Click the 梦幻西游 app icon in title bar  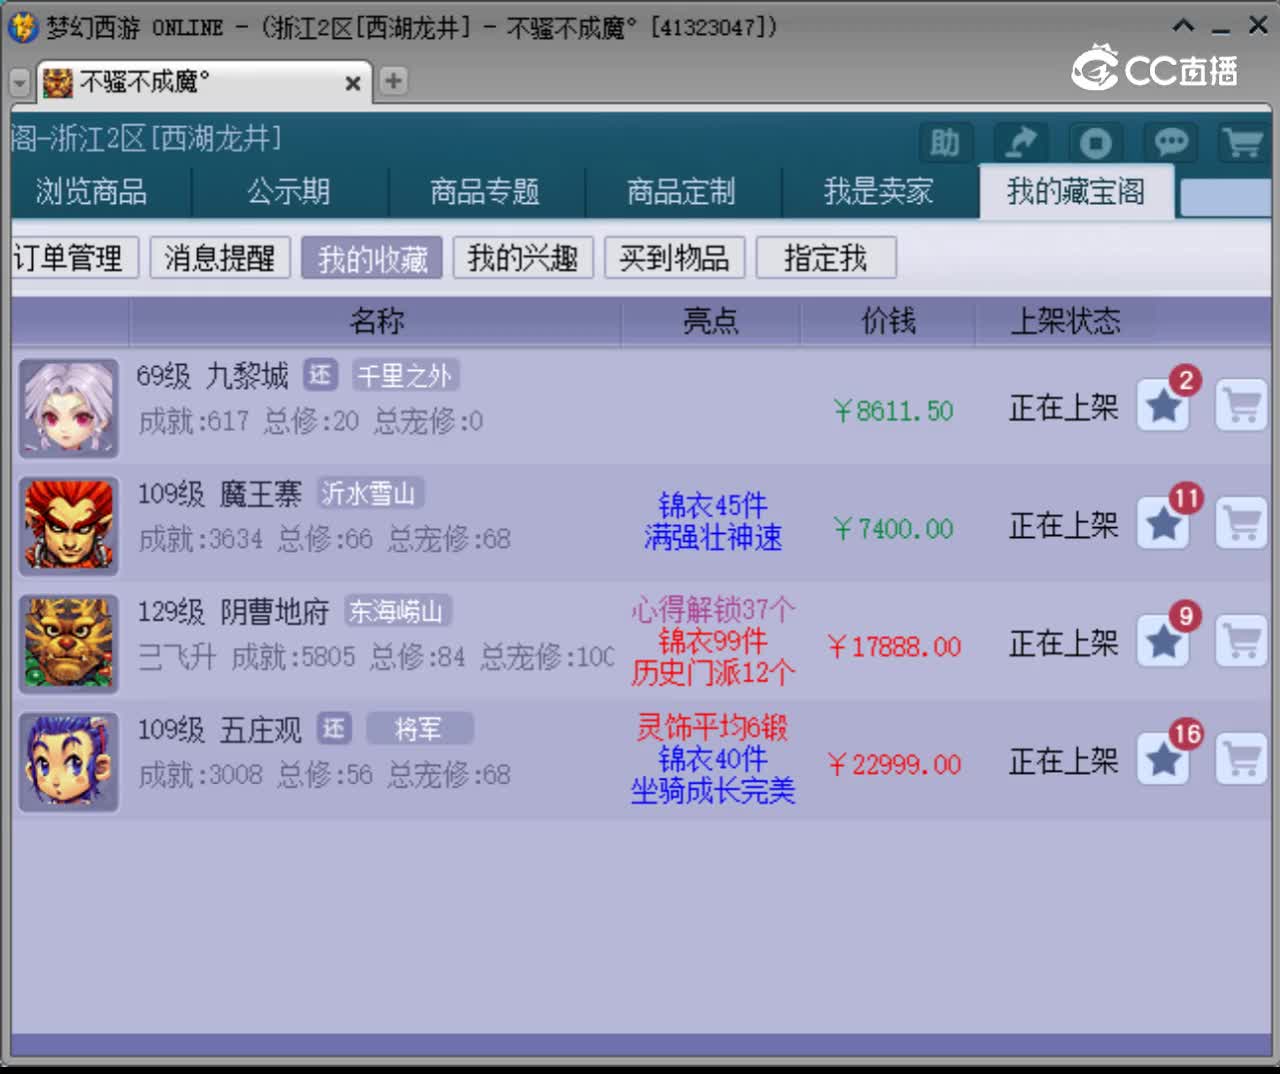pos(23,27)
